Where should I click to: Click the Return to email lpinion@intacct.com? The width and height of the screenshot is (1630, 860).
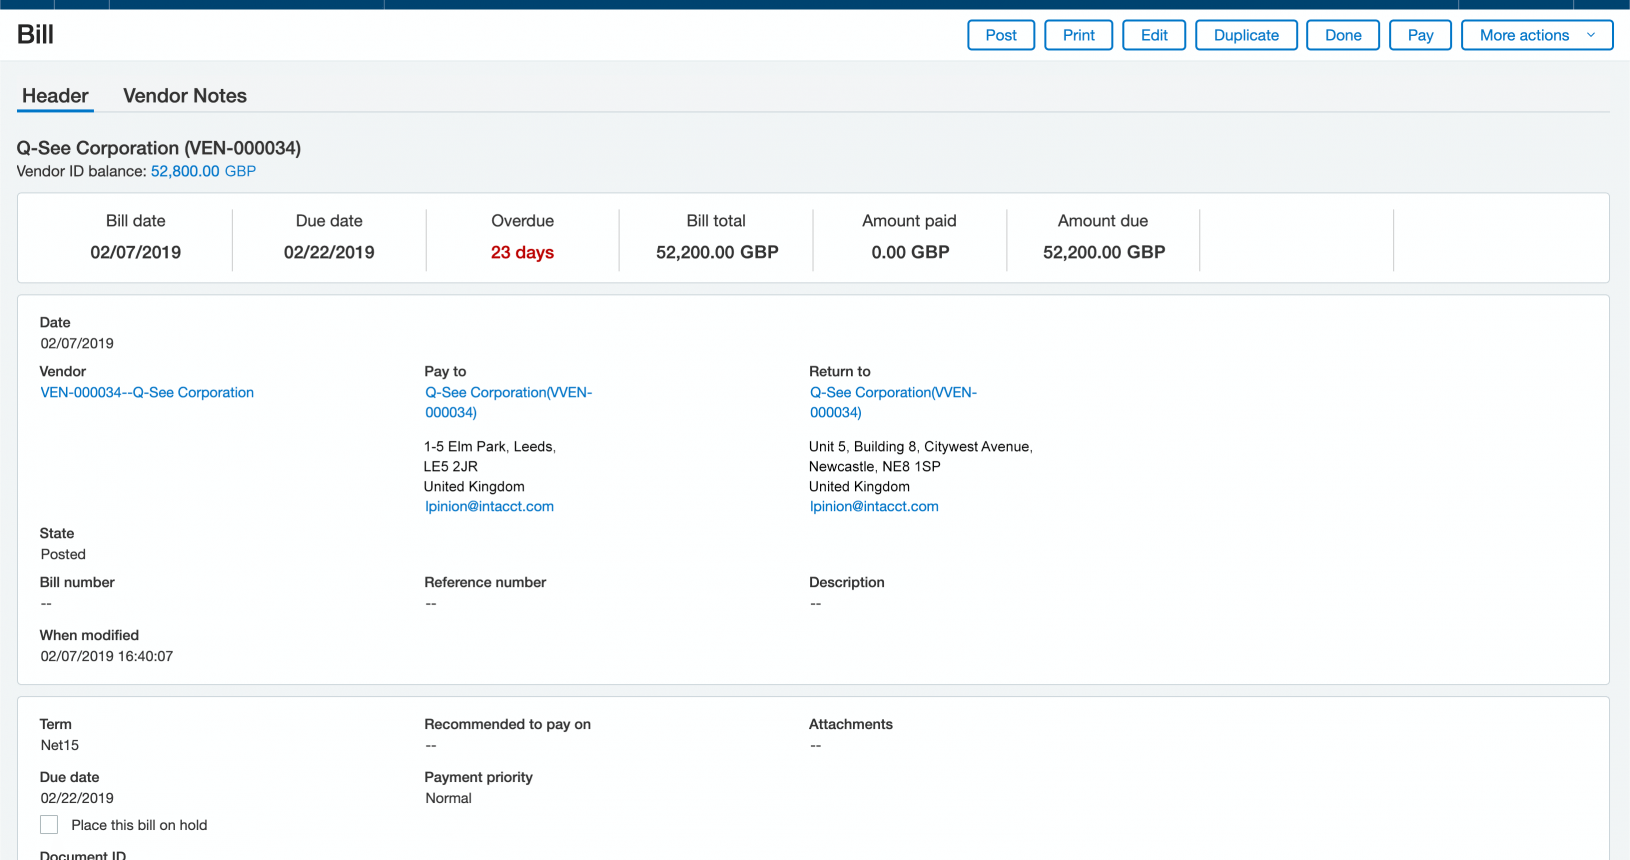874,506
